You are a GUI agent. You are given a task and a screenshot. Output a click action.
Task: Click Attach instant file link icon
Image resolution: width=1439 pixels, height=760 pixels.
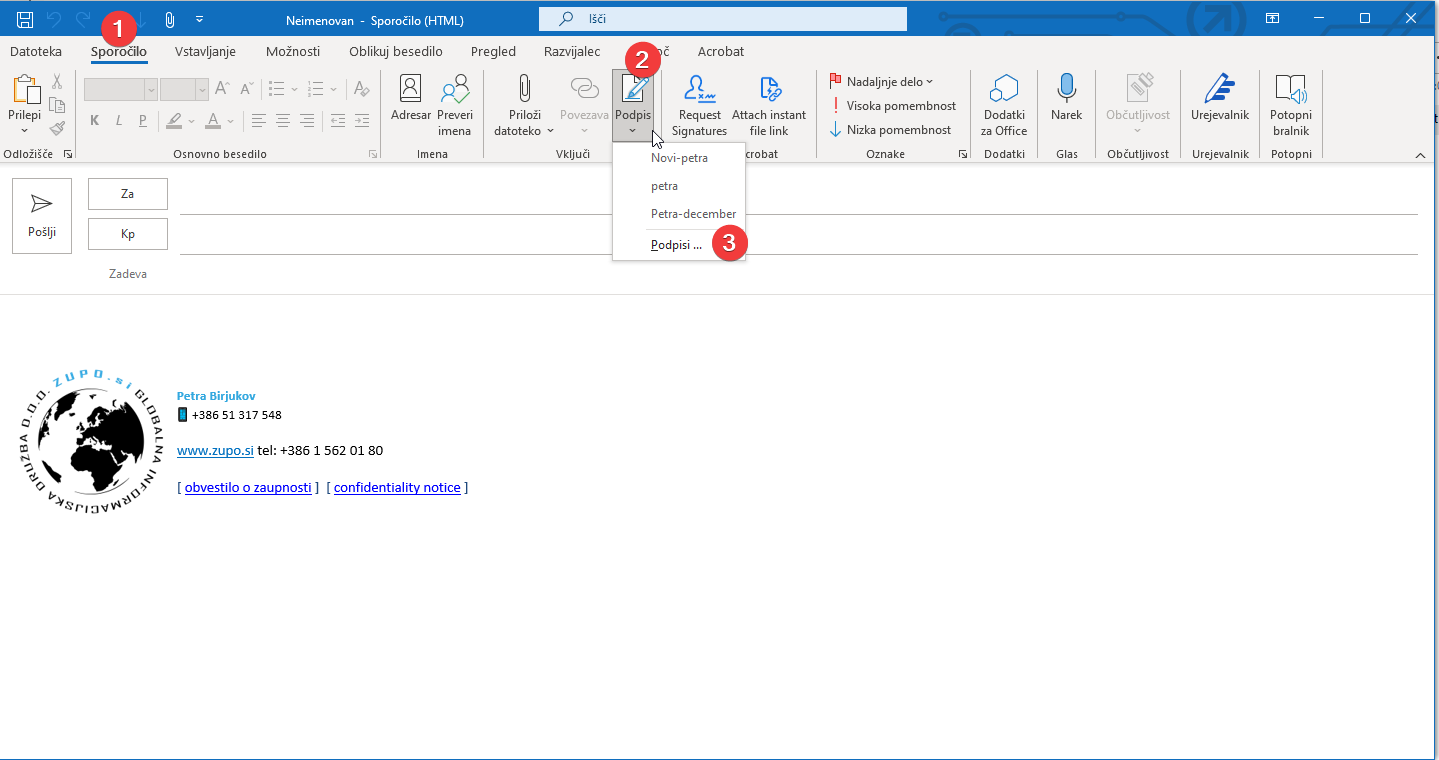coord(769,90)
